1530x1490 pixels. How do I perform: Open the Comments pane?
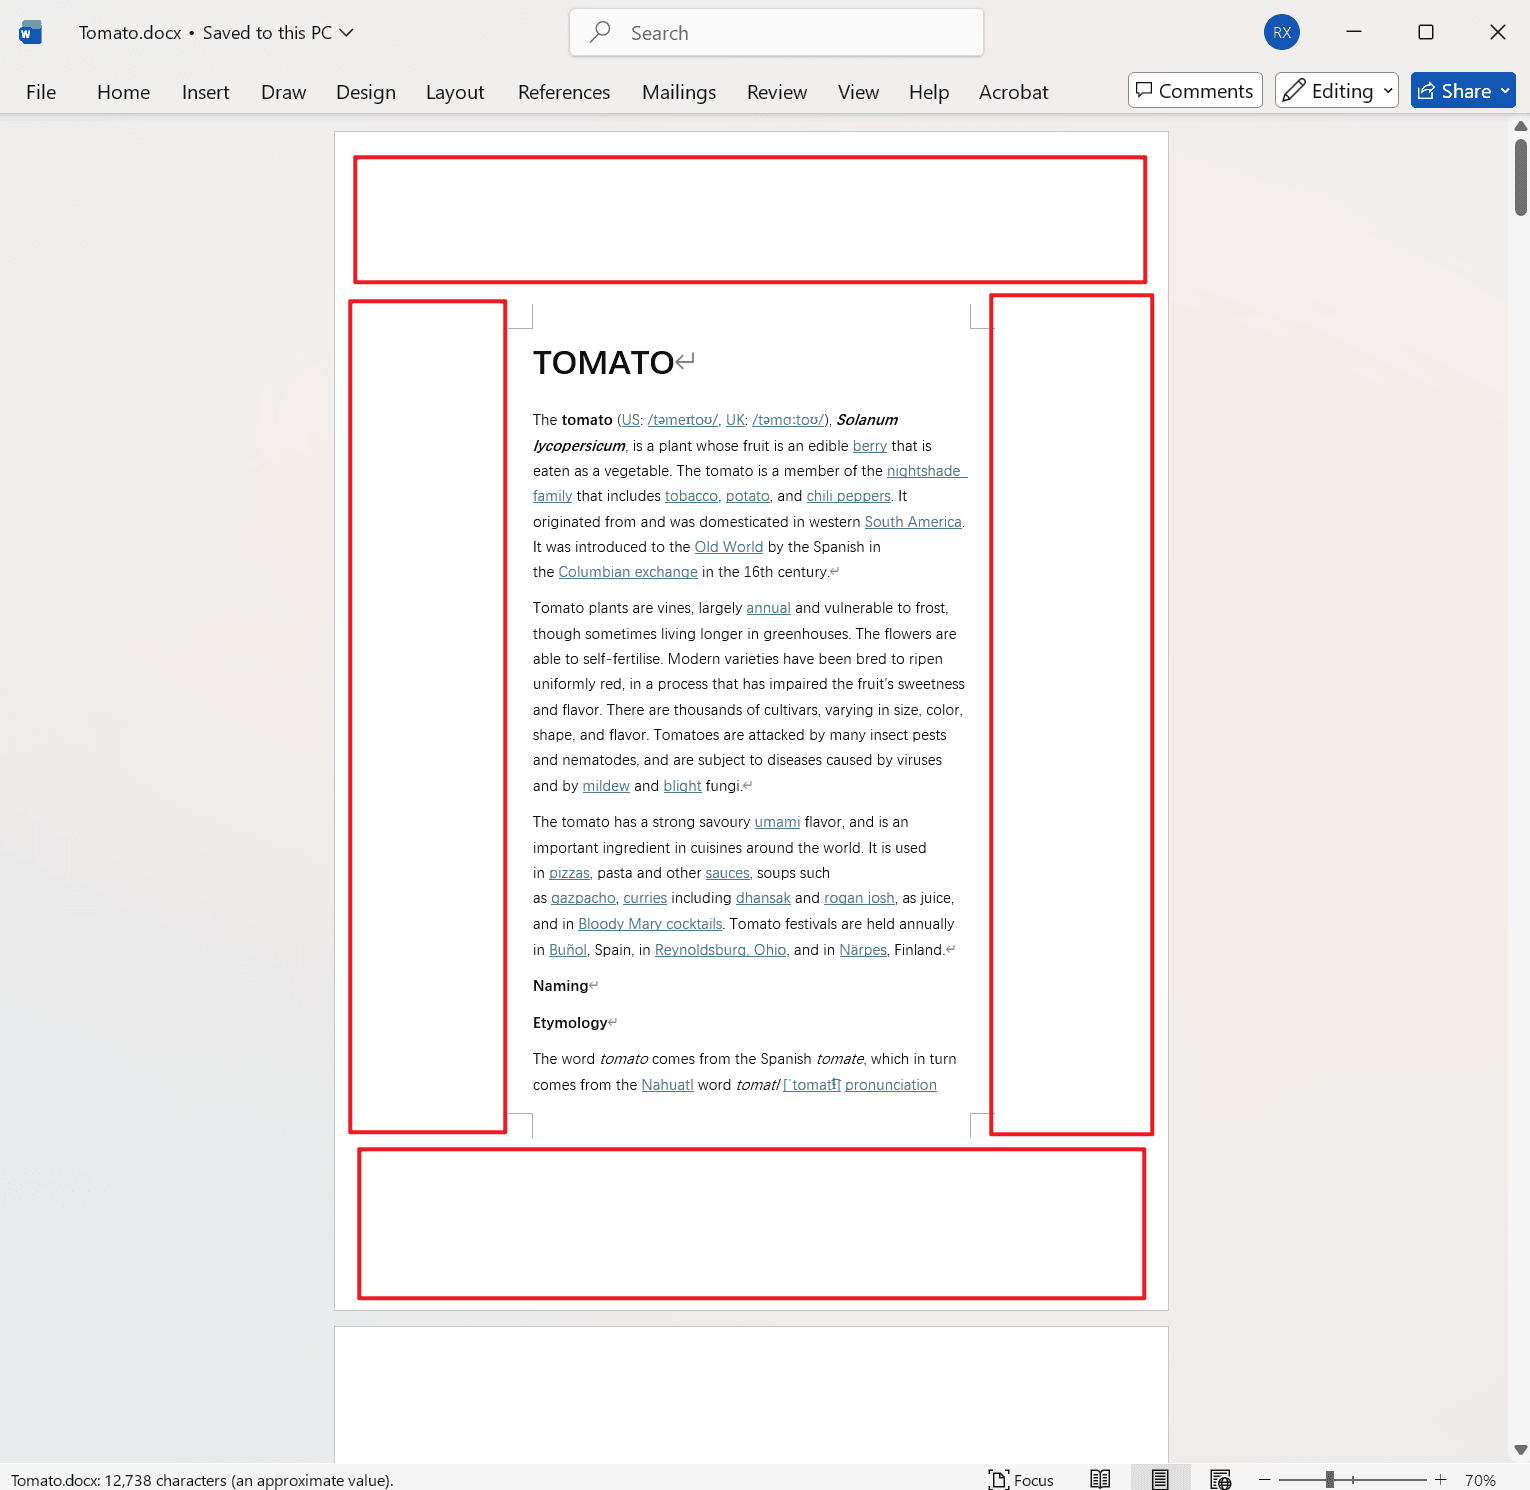[x=1194, y=90]
